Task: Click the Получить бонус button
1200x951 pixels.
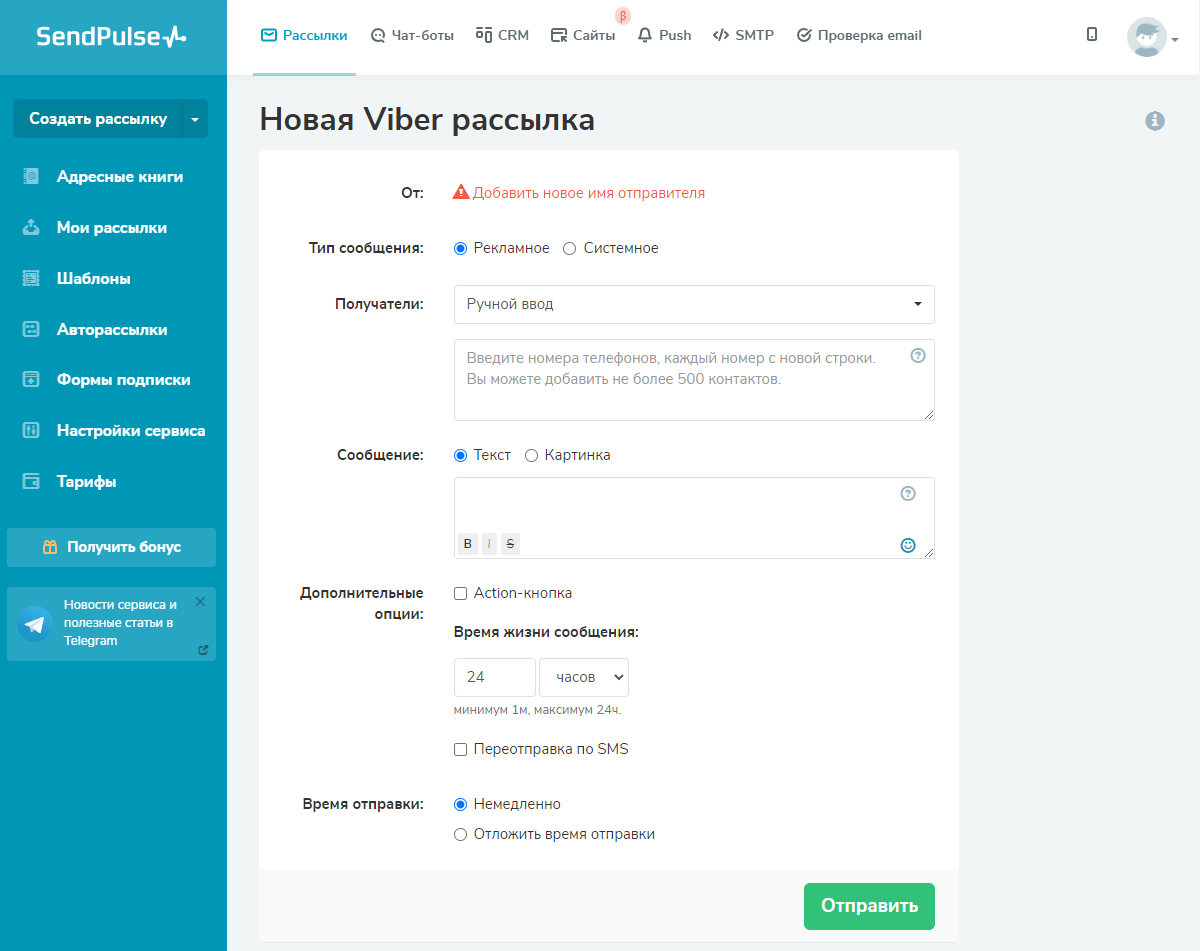Action: [x=111, y=547]
